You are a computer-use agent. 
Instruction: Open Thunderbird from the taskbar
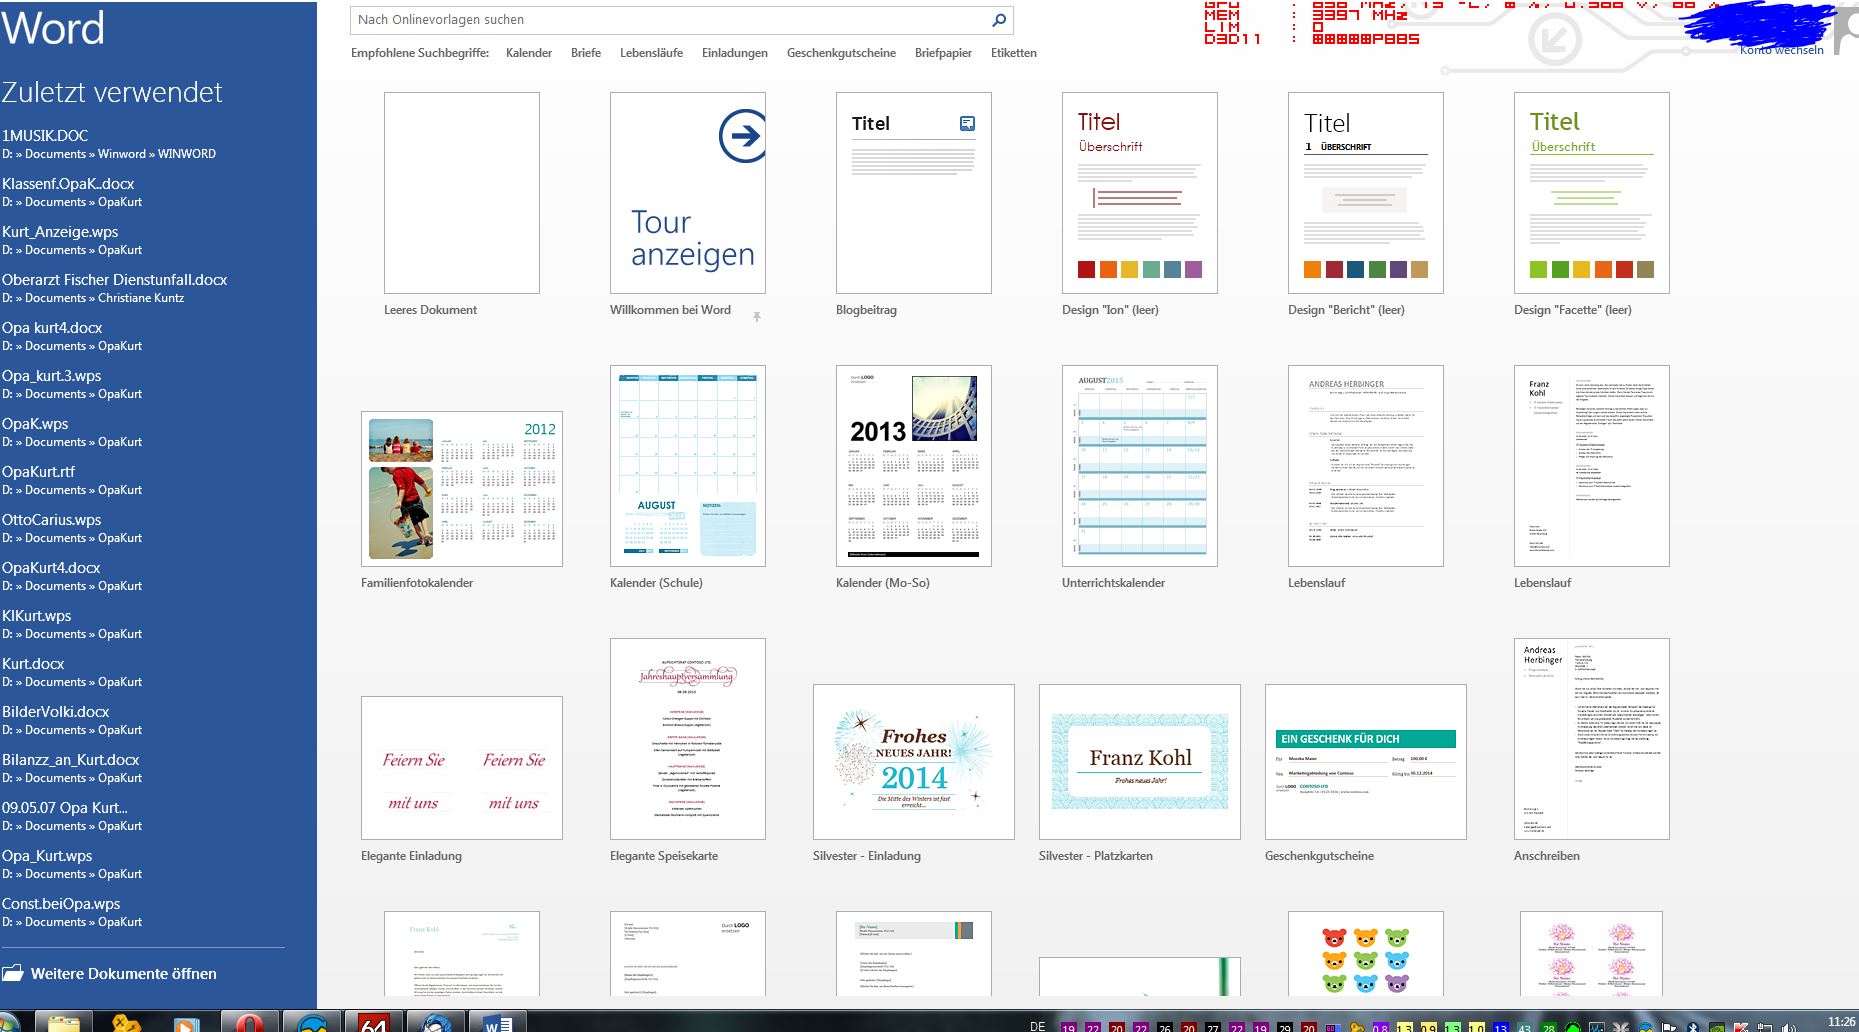coord(435,1022)
